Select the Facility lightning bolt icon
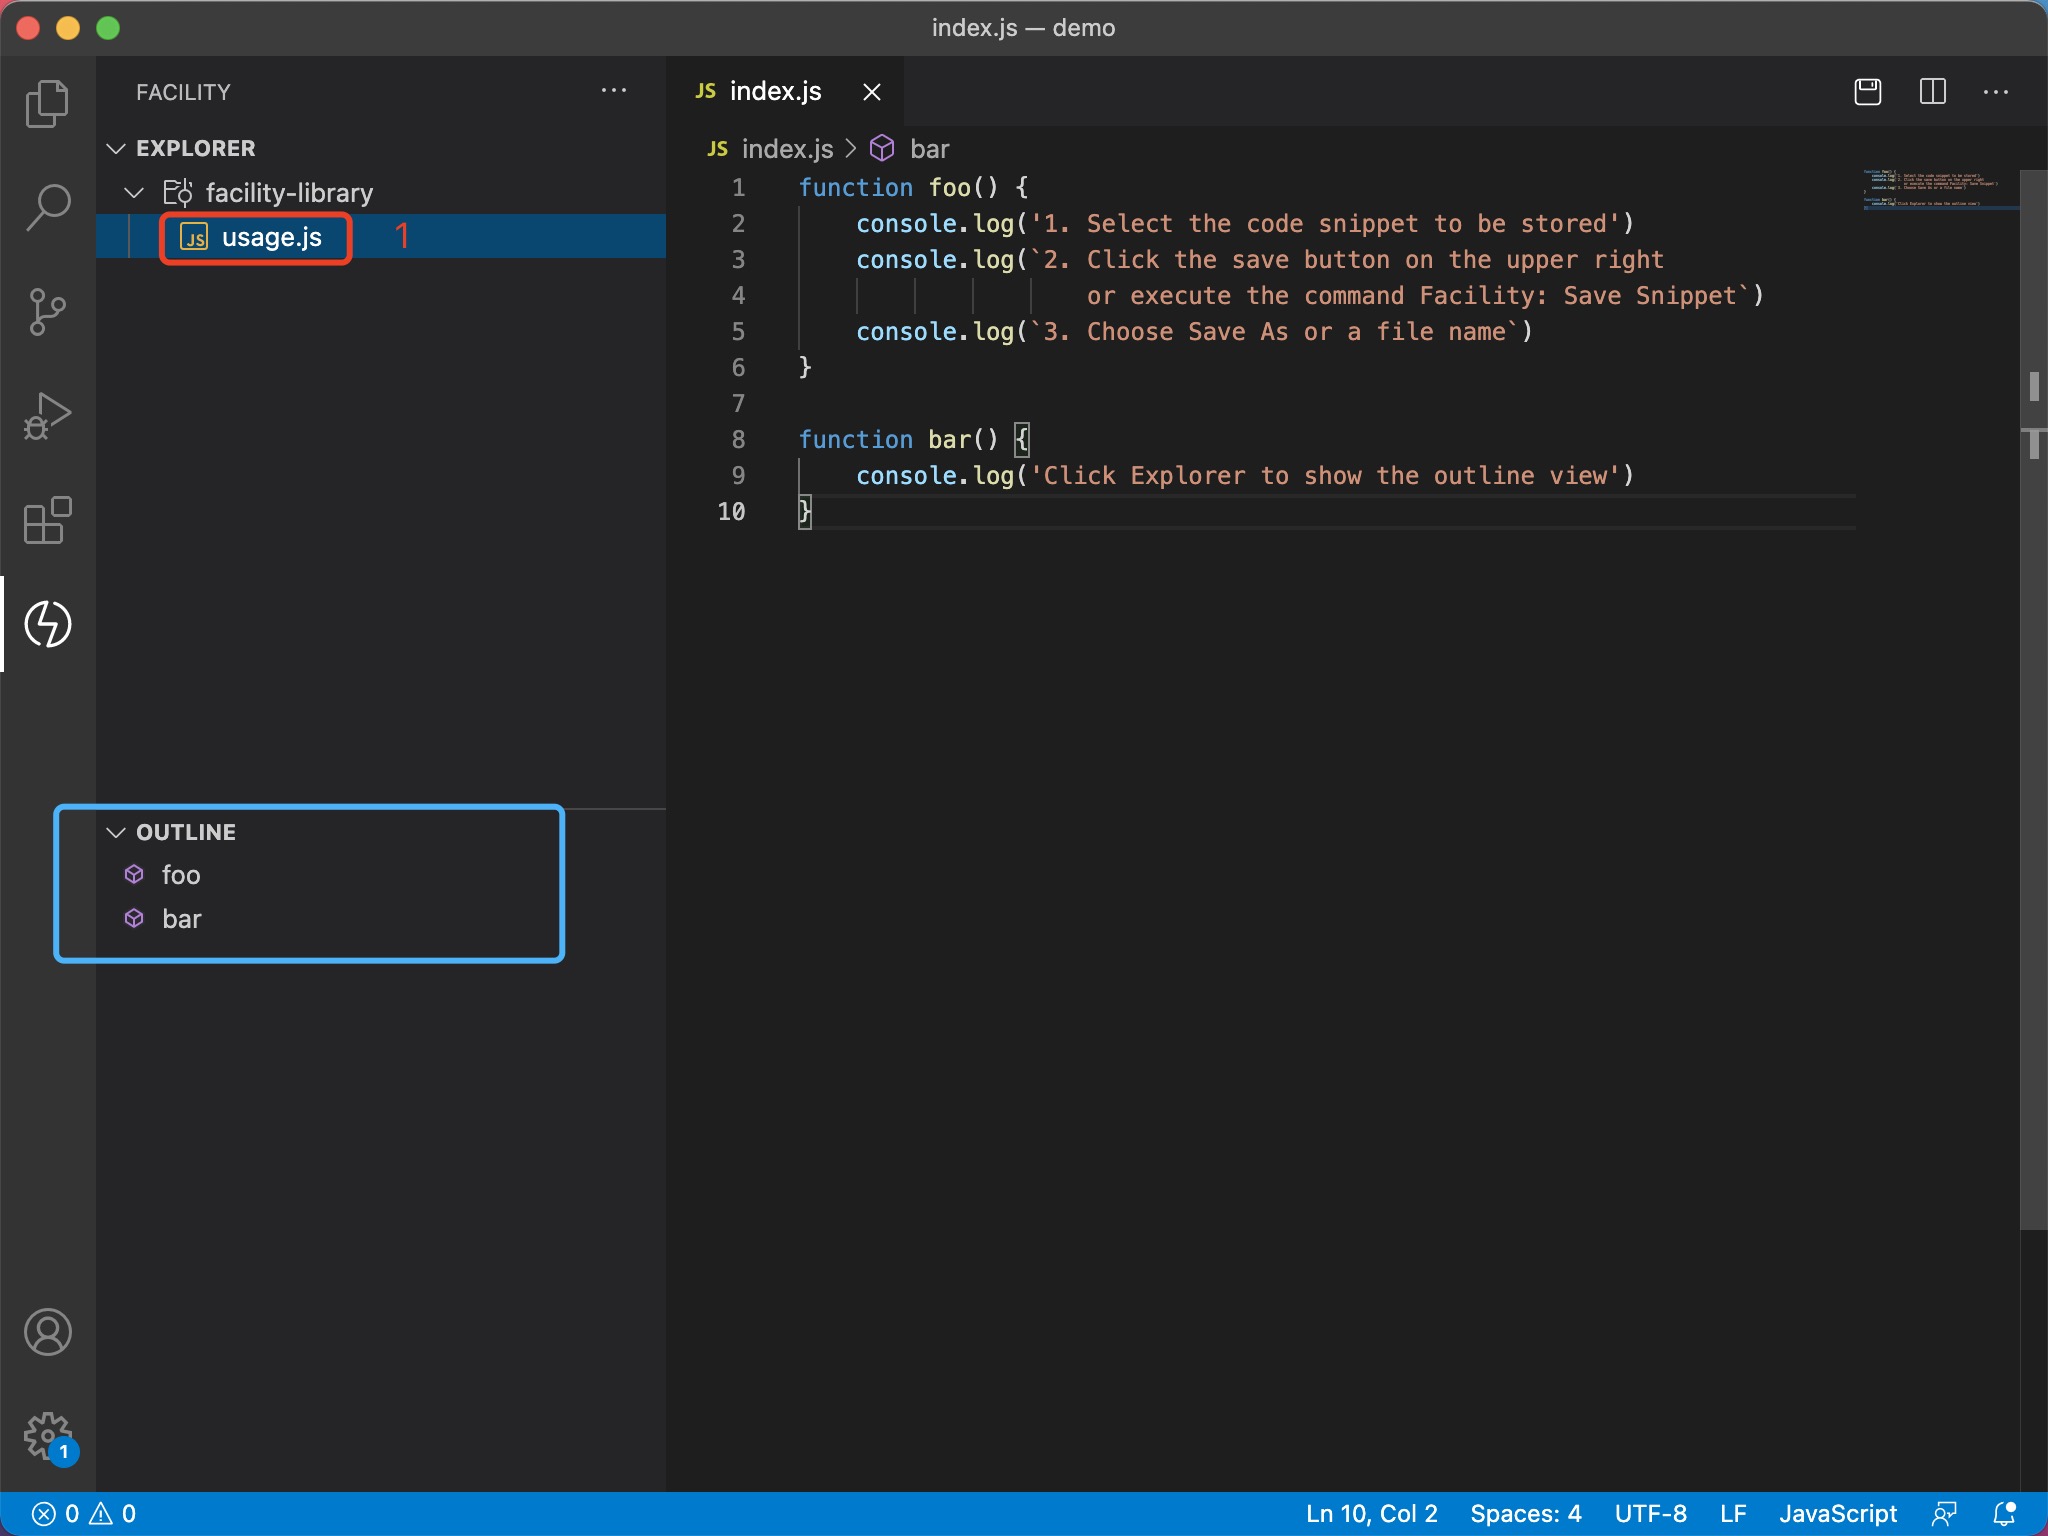Viewport: 2048px width, 1536px height. tap(47, 624)
